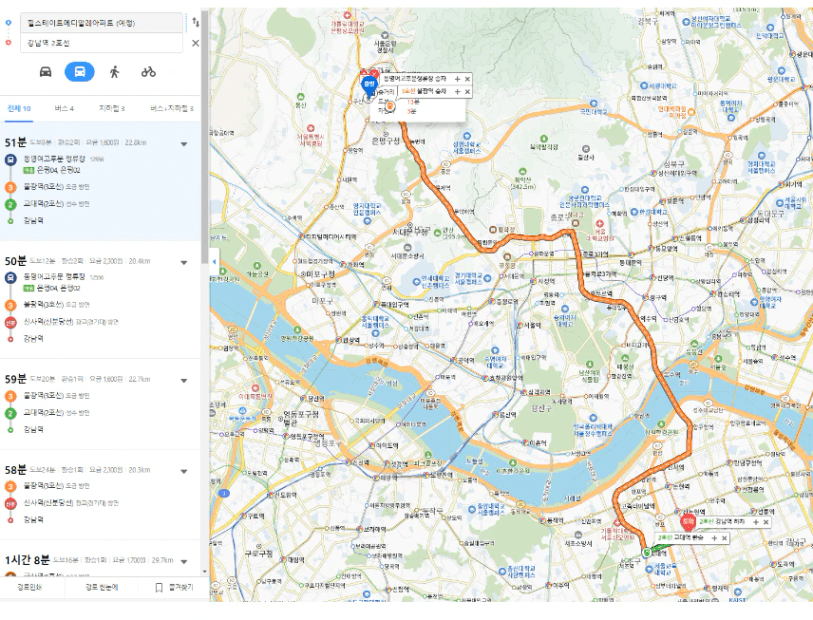Screen dimensions: 813x620
Task: Click the print route button at bottom left
Action: coord(29,587)
